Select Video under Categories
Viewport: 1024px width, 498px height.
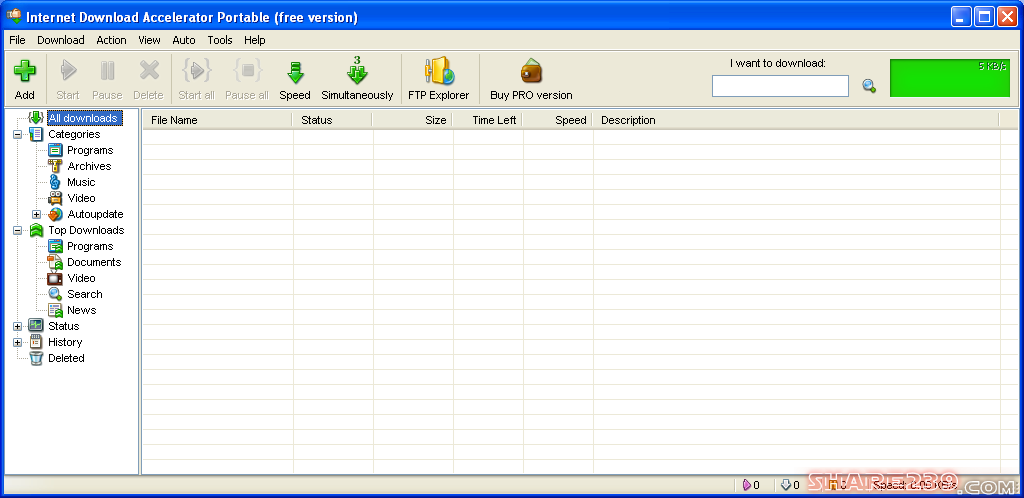tap(81, 198)
